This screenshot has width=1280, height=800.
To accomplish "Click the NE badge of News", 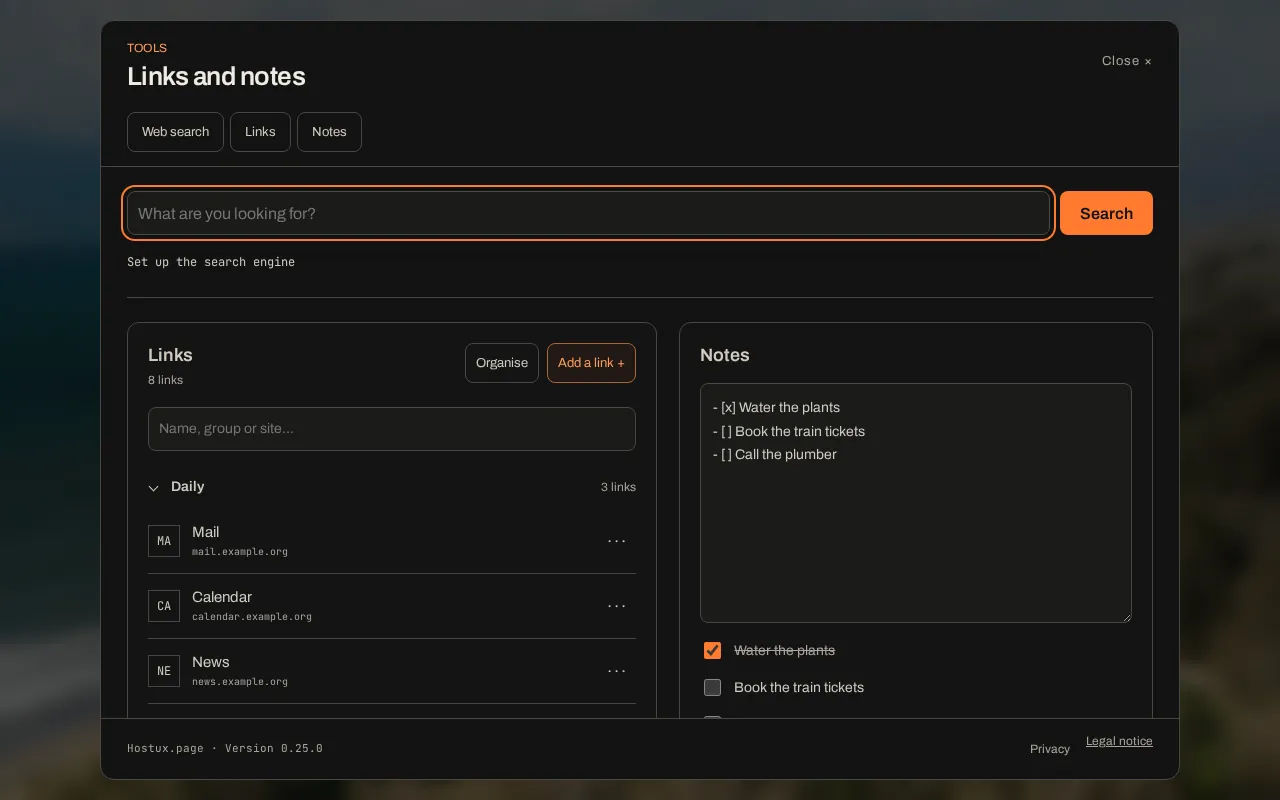I will [x=164, y=671].
